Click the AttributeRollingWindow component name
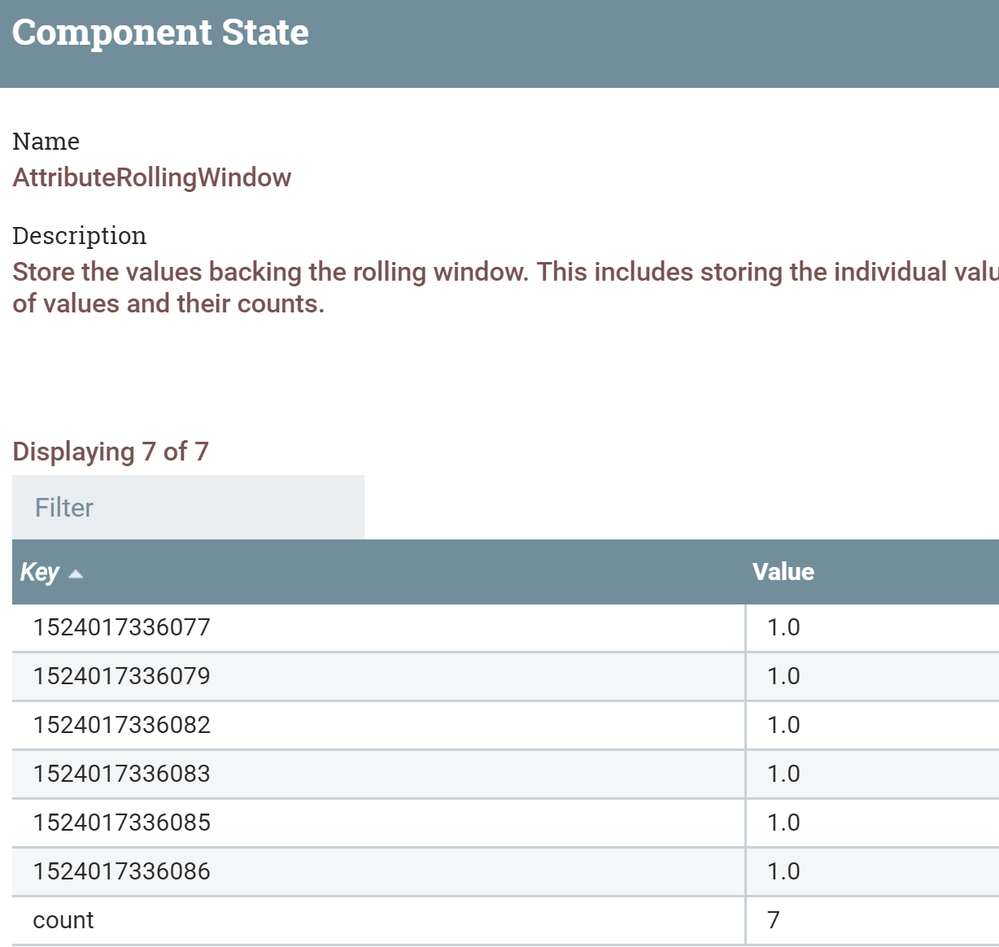This screenshot has height=947, width=999. pyautogui.click(x=152, y=178)
